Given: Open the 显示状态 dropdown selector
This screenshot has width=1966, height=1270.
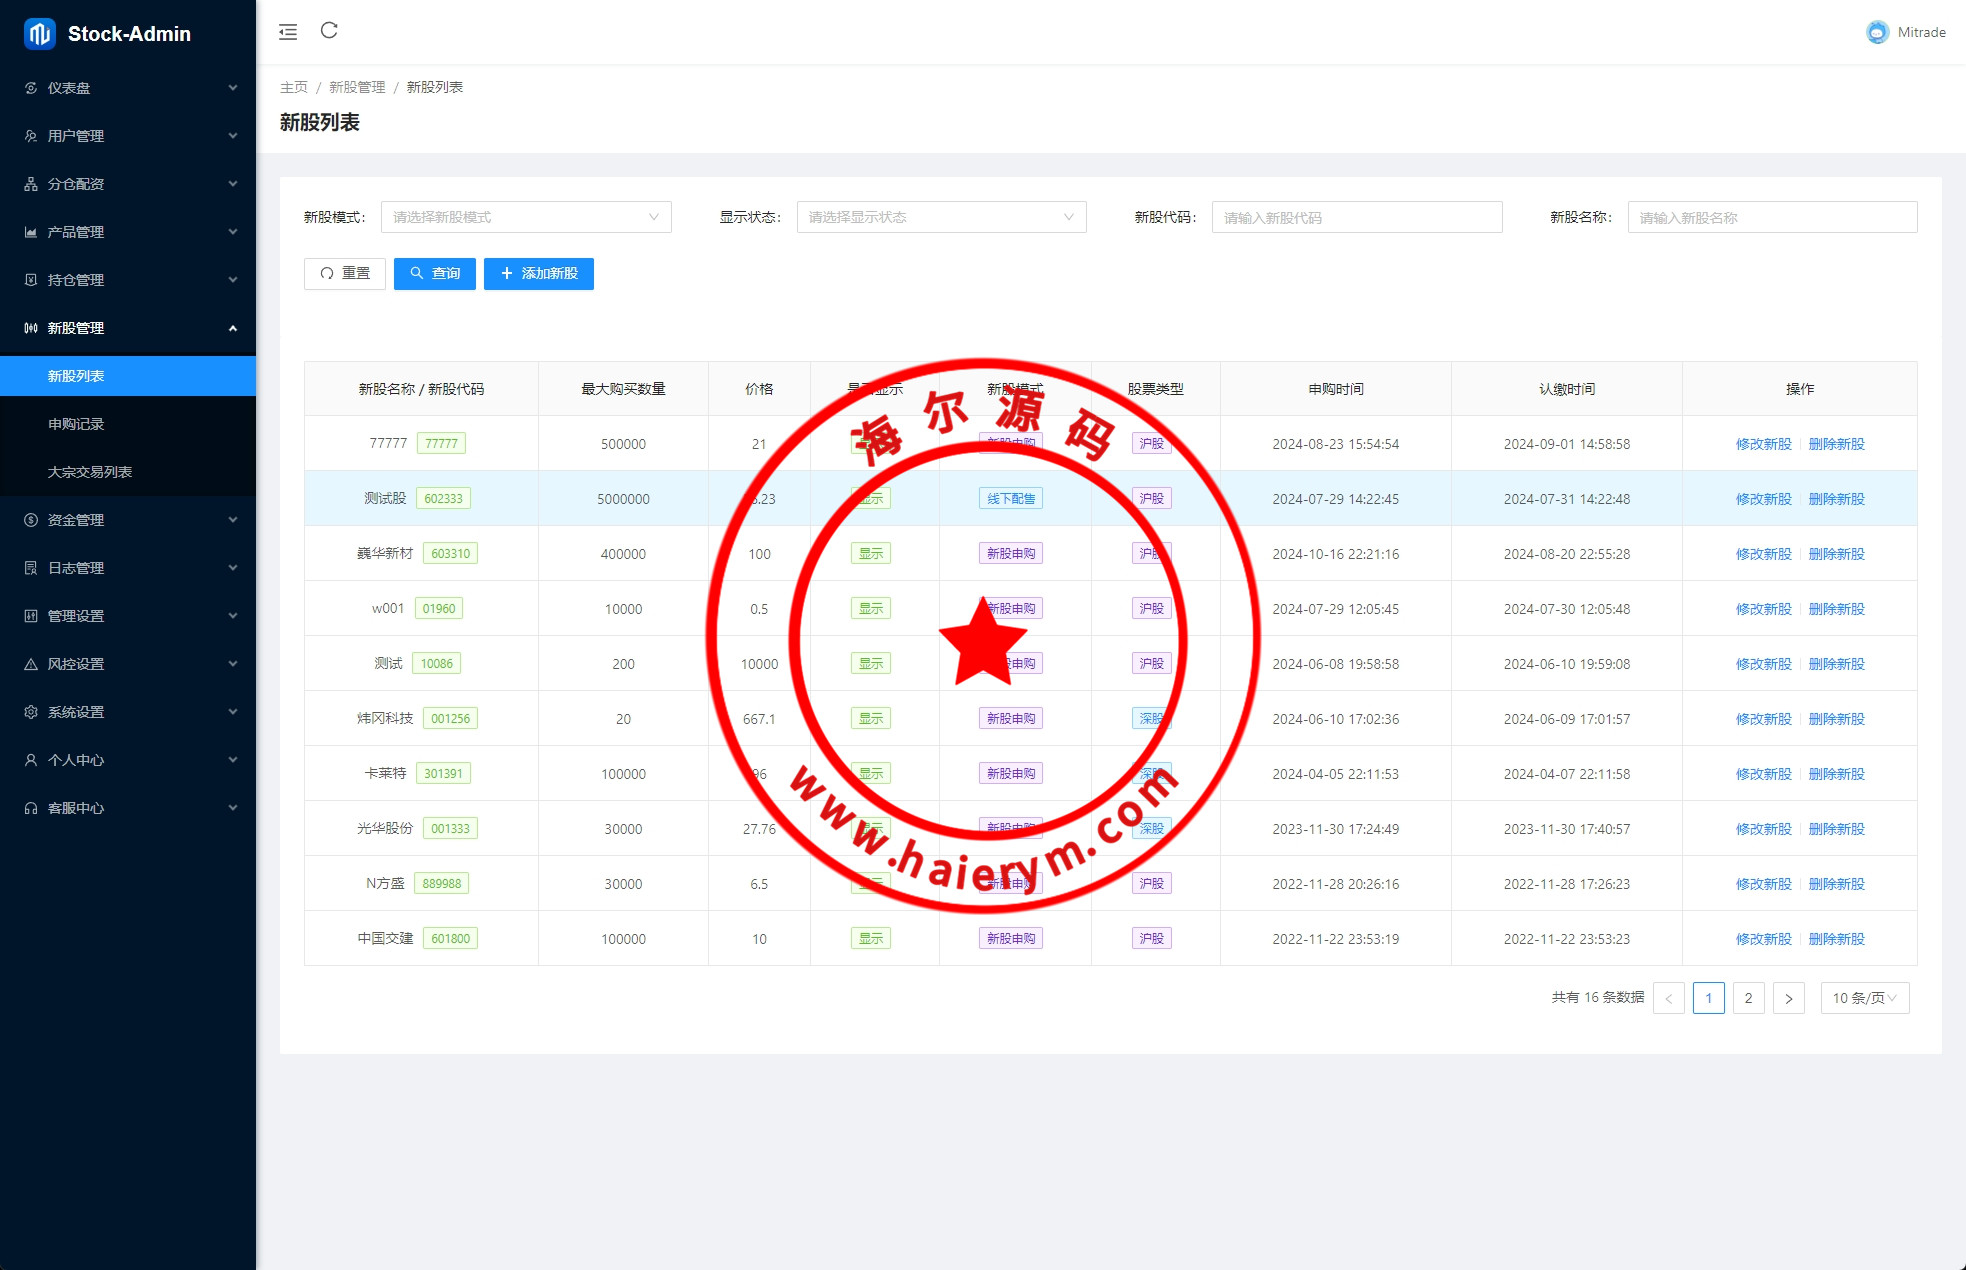Looking at the screenshot, I should click(x=940, y=217).
